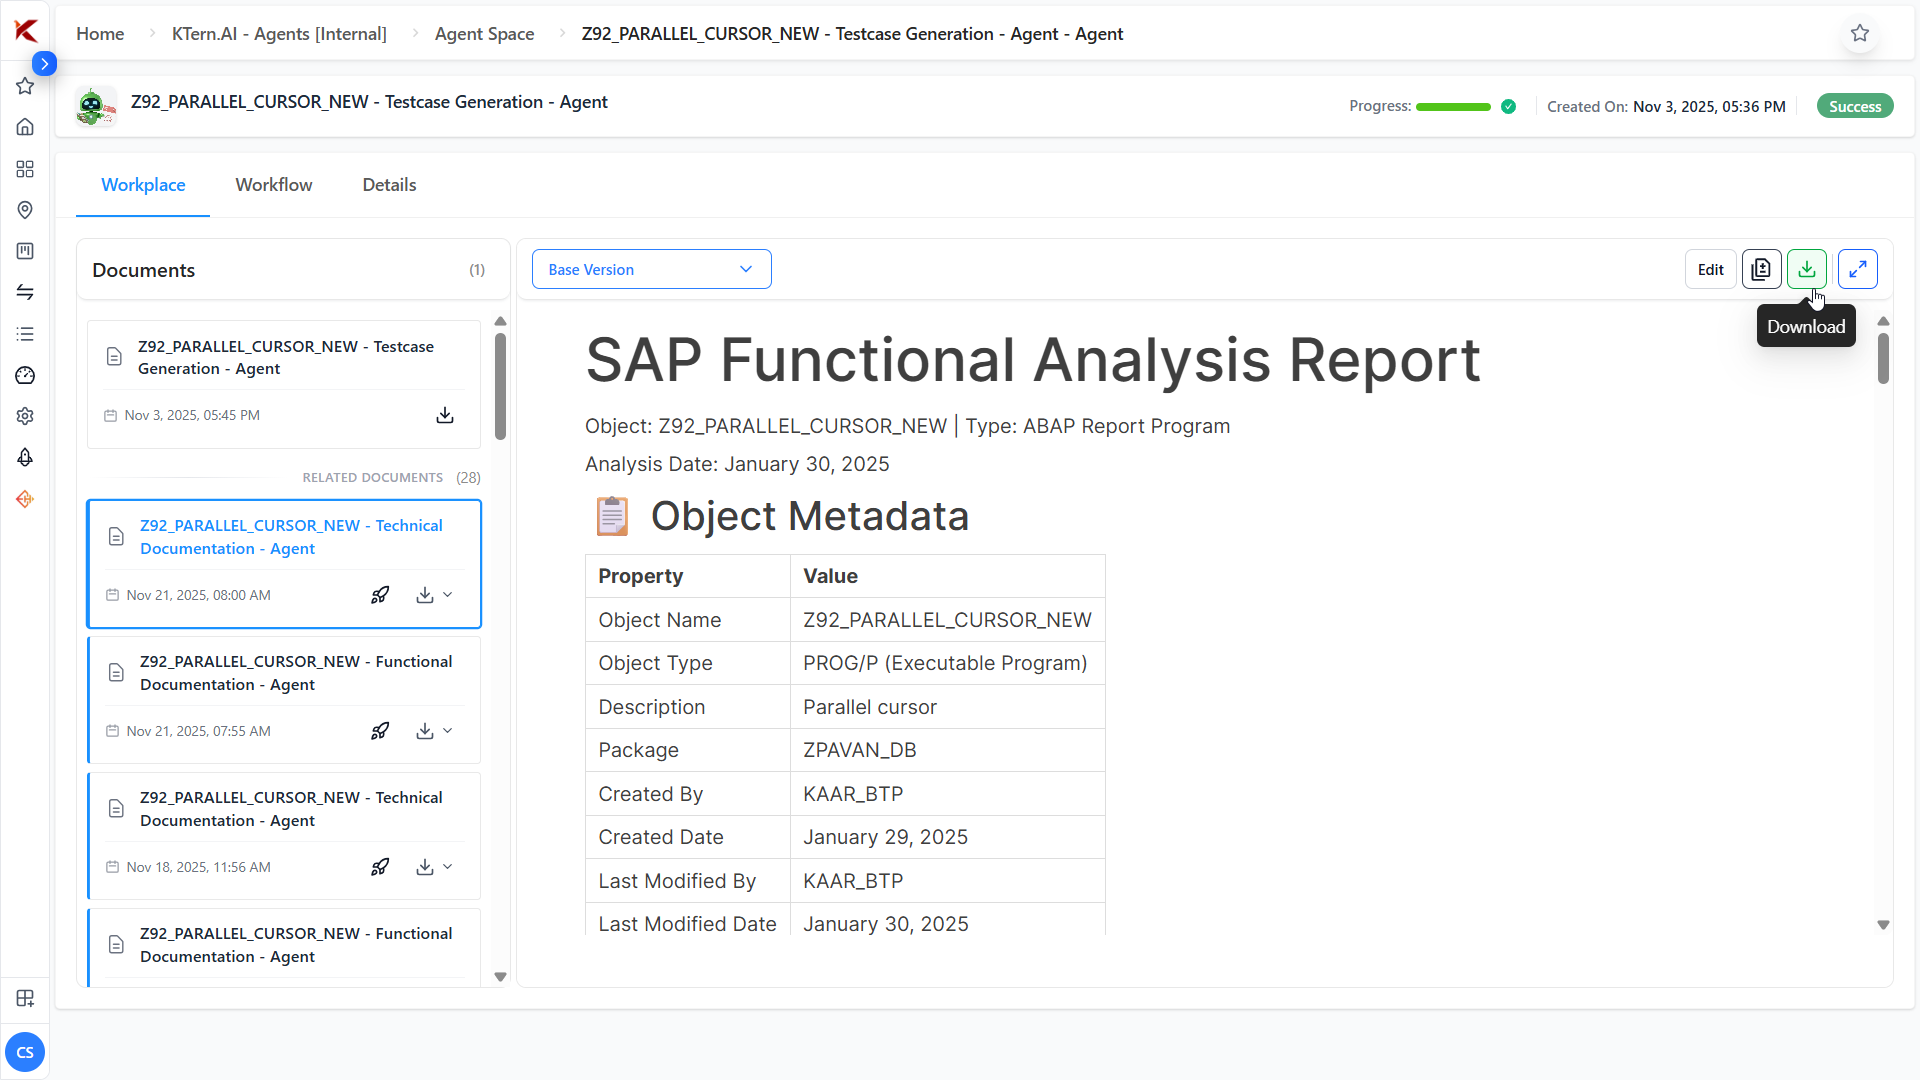Open the home icon in left sidebar
This screenshot has width=1920, height=1080.
(x=25, y=127)
